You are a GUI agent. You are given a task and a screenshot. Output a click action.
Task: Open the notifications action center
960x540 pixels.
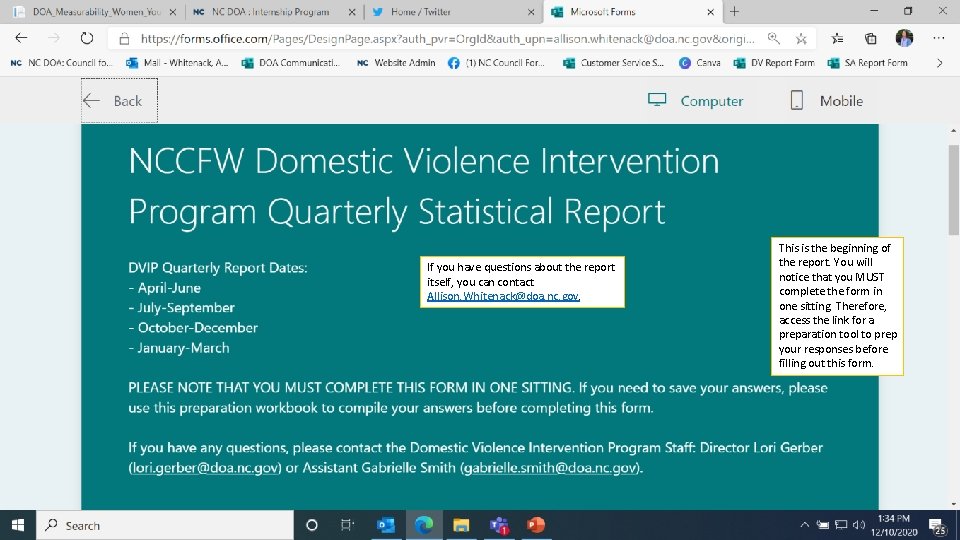[x=937, y=525]
